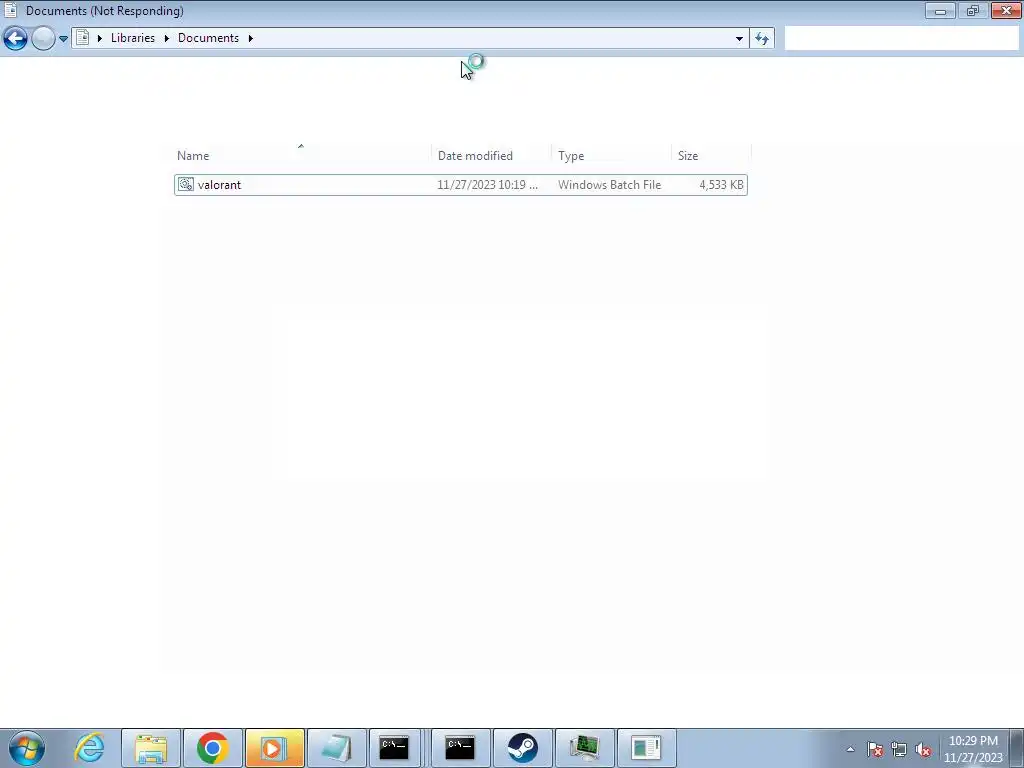Sort by Name column header

point(193,155)
